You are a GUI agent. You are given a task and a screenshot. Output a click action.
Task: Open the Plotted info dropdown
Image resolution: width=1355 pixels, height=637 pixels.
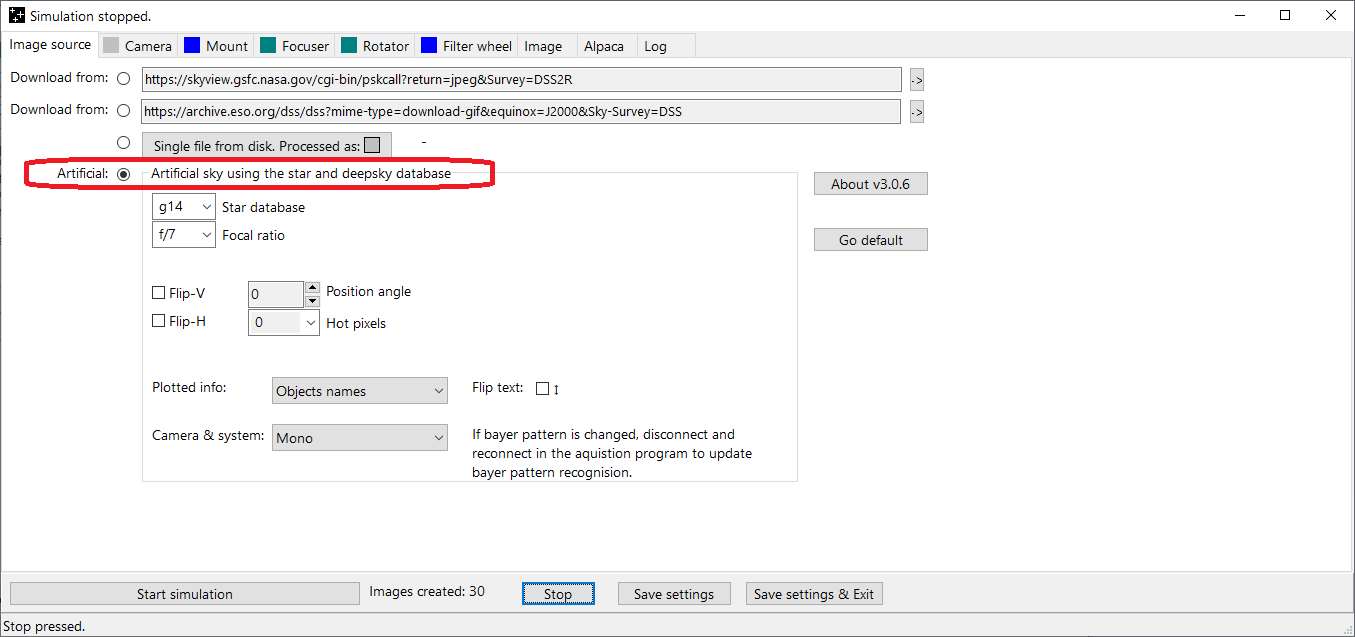pyautogui.click(x=359, y=391)
